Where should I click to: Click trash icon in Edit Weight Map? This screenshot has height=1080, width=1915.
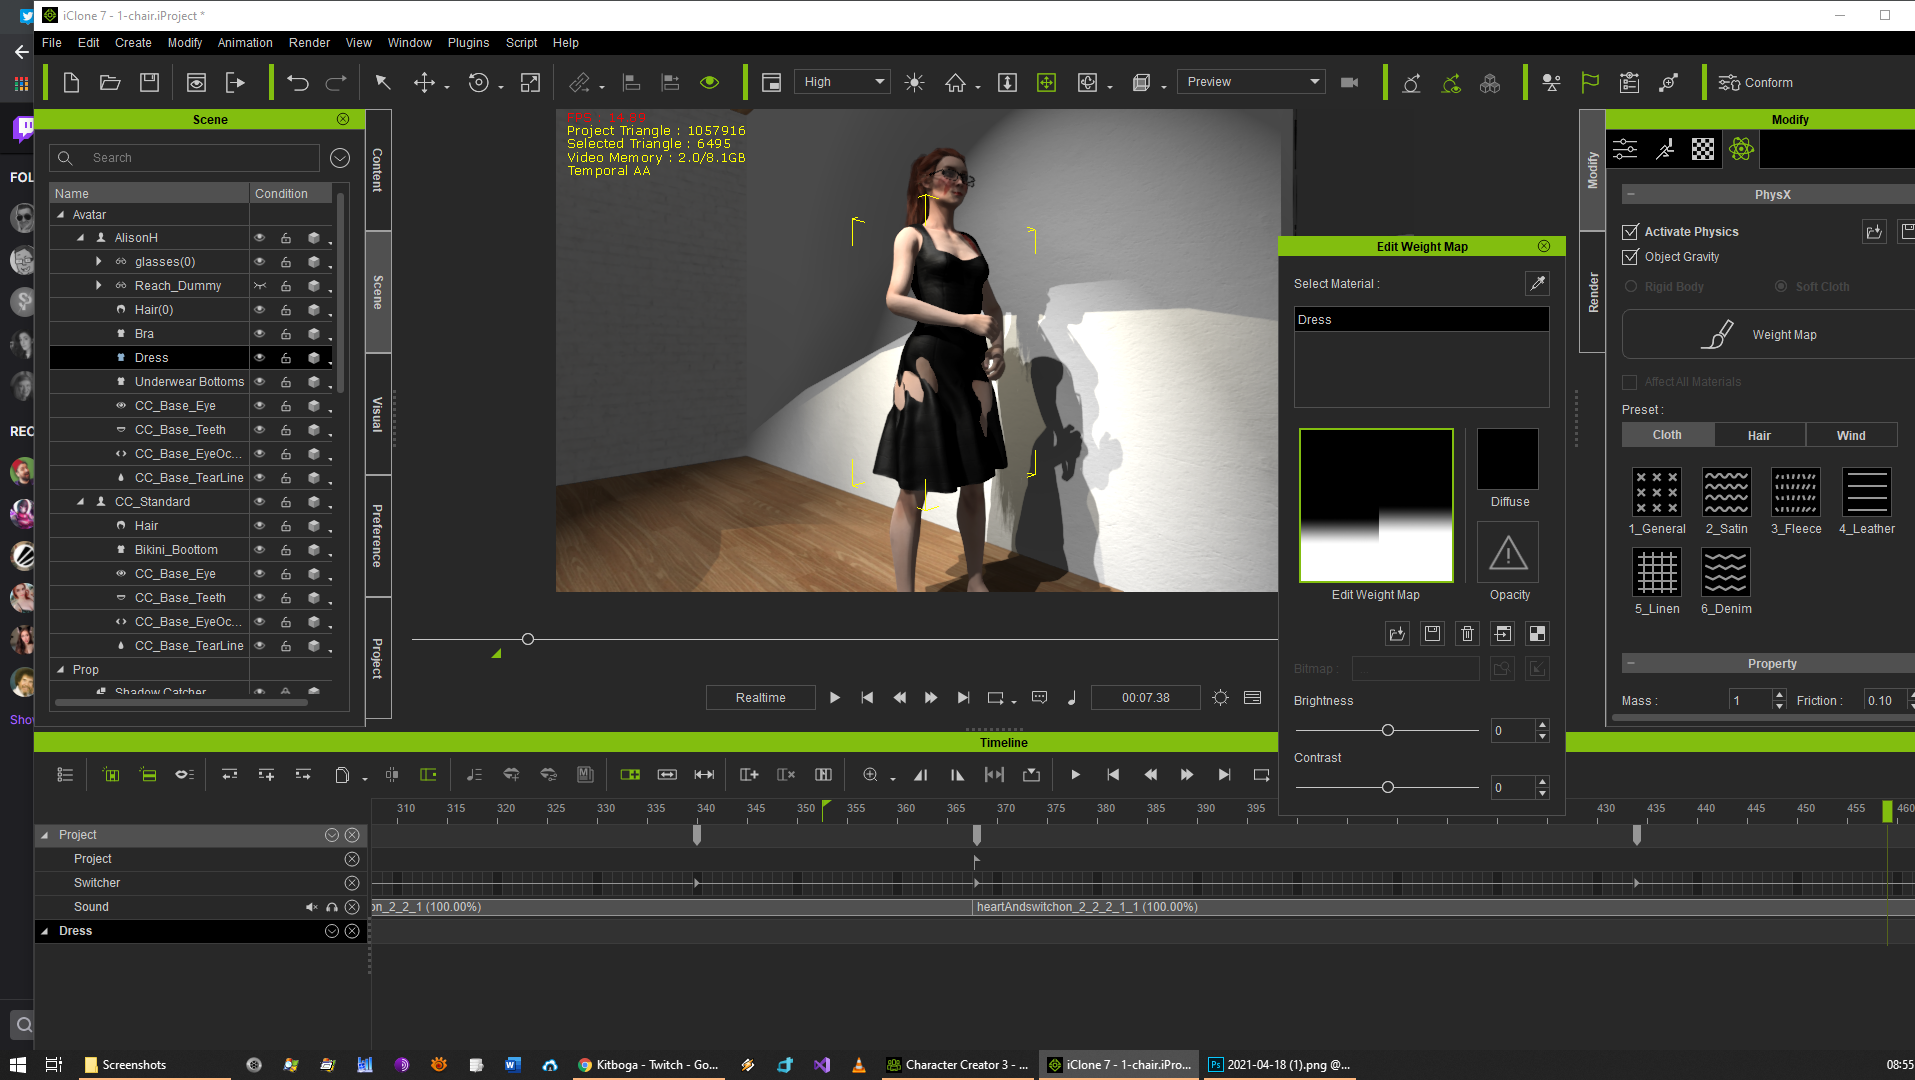point(1467,633)
